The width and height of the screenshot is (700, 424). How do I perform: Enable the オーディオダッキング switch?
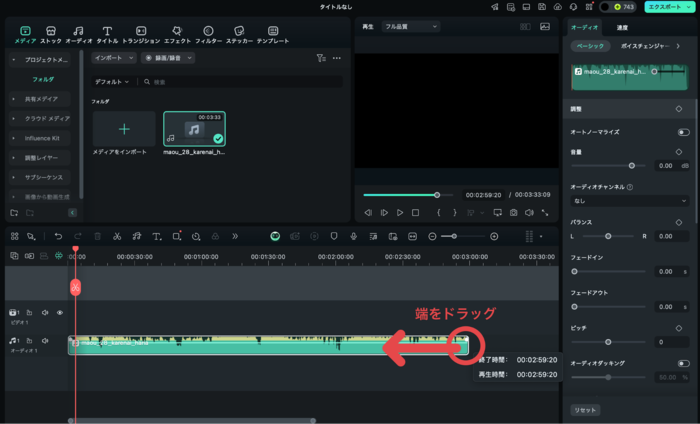pyautogui.click(x=683, y=363)
